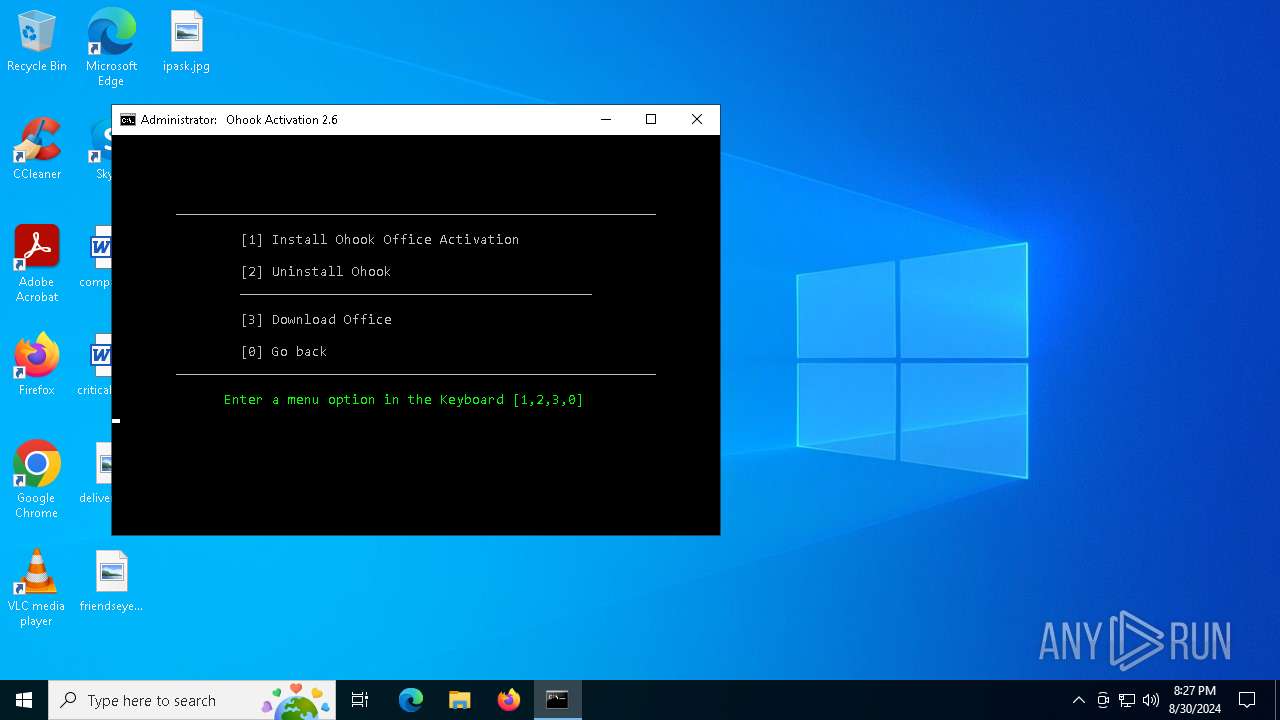Image resolution: width=1280 pixels, height=720 pixels.
Task: Click the '[1] Install Ohook Office Activation' line
Action: pos(380,240)
